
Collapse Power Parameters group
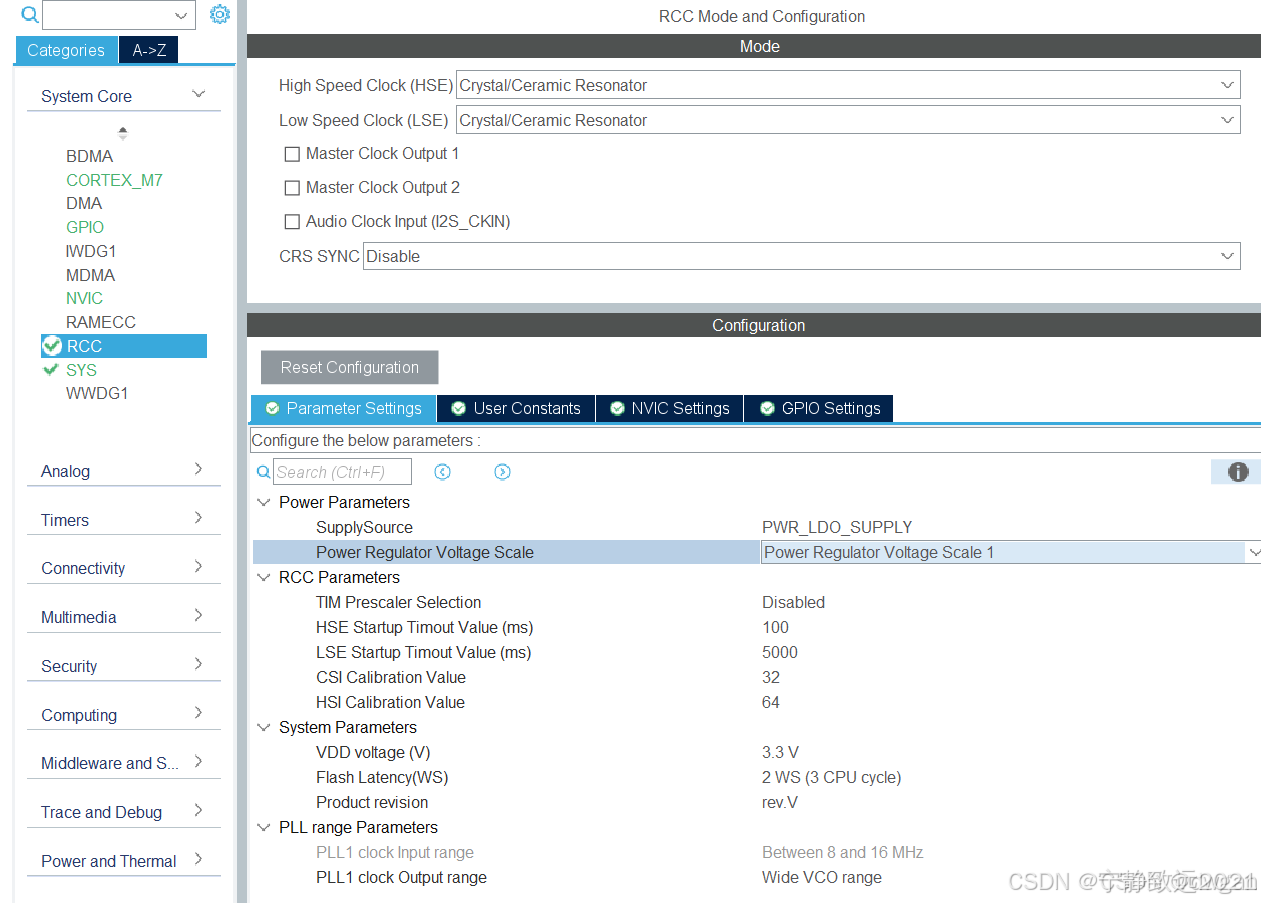pos(263,502)
